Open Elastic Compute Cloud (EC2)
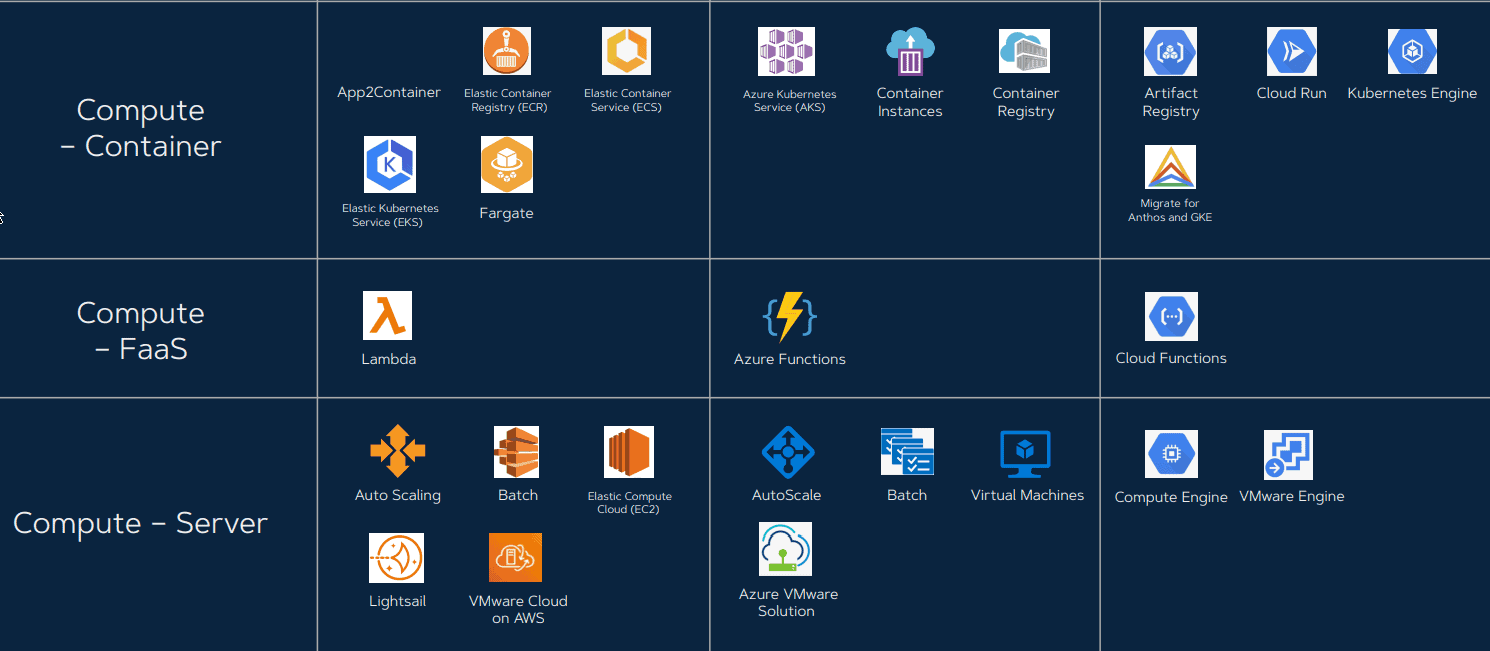 point(627,451)
